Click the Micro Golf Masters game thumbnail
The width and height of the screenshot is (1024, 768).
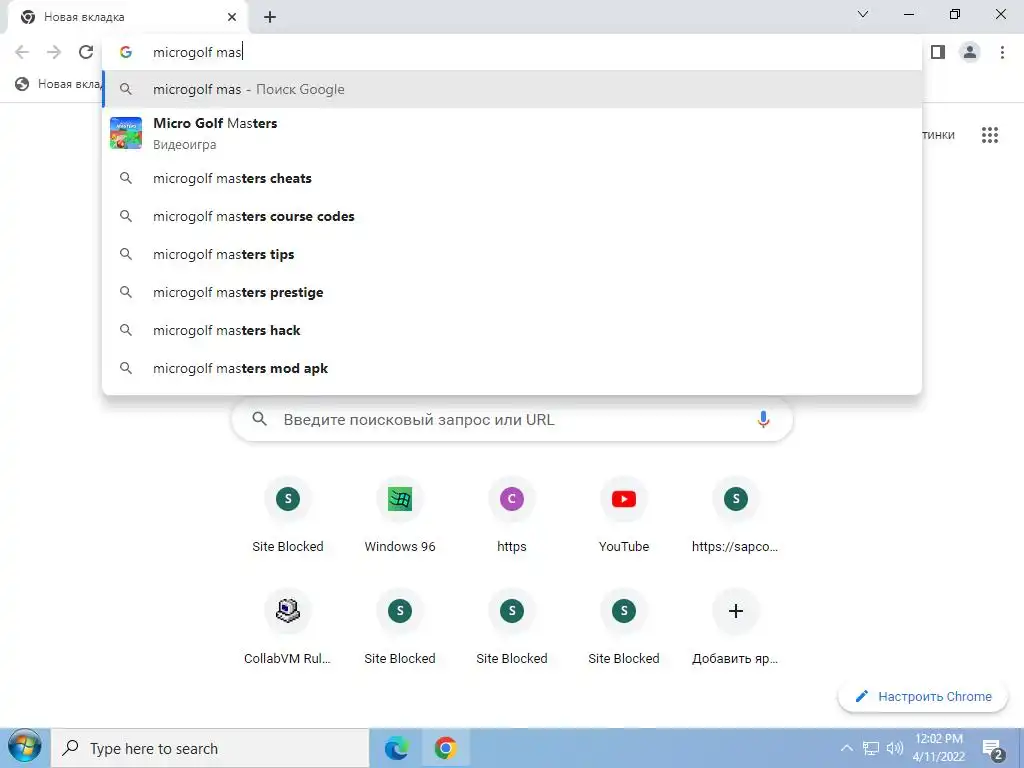tap(126, 133)
